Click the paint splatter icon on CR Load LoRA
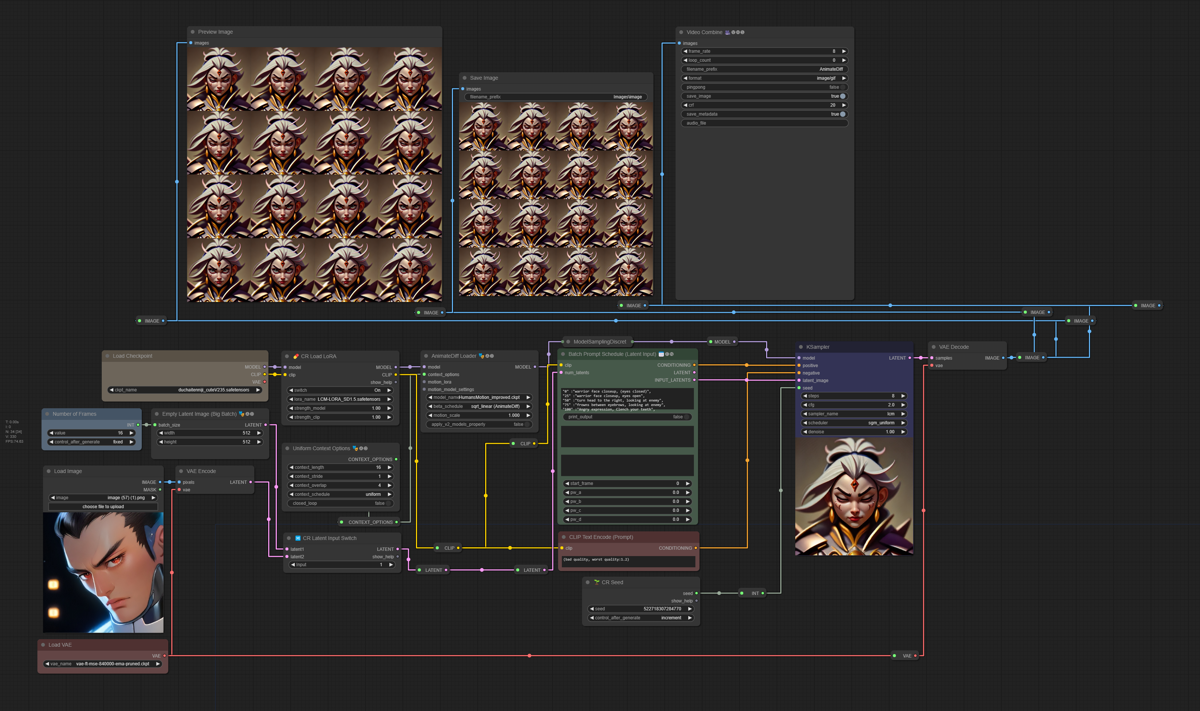1200x711 pixels. tap(295, 358)
